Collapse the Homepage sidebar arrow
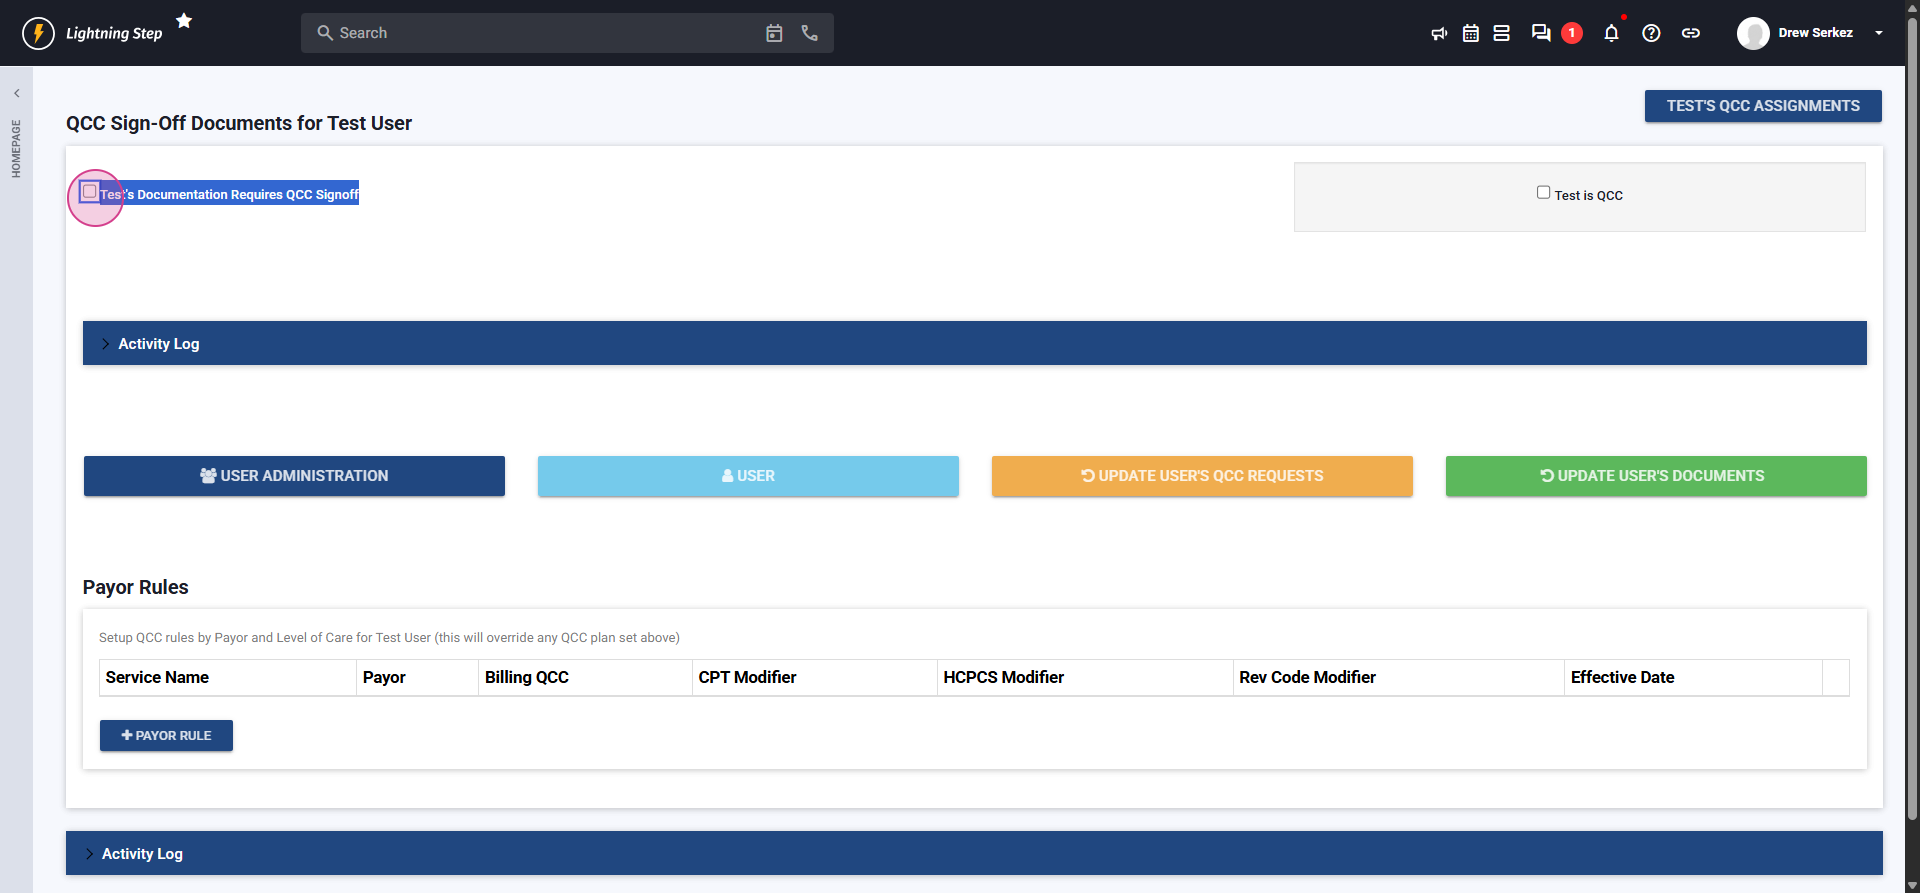This screenshot has height=893, width=1920. pos(16,93)
